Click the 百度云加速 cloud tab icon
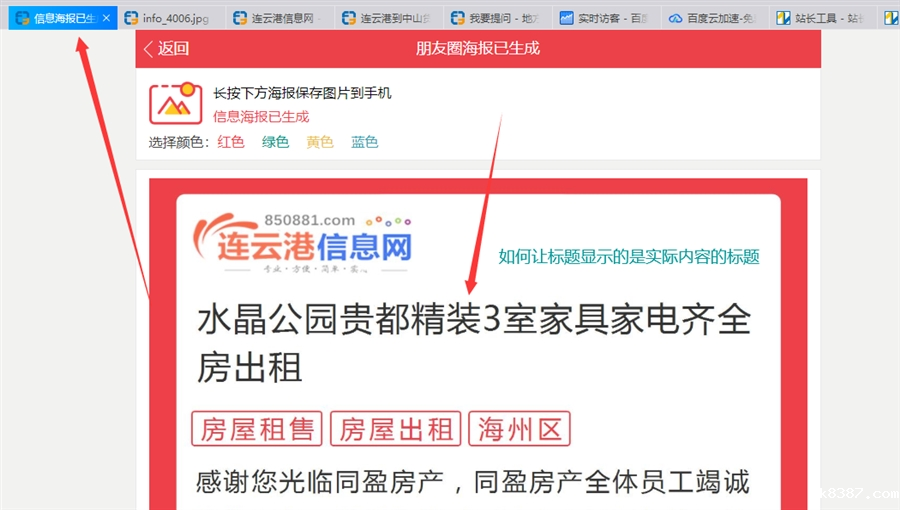Image resolution: width=900 pixels, height=510 pixels. tap(676, 18)
